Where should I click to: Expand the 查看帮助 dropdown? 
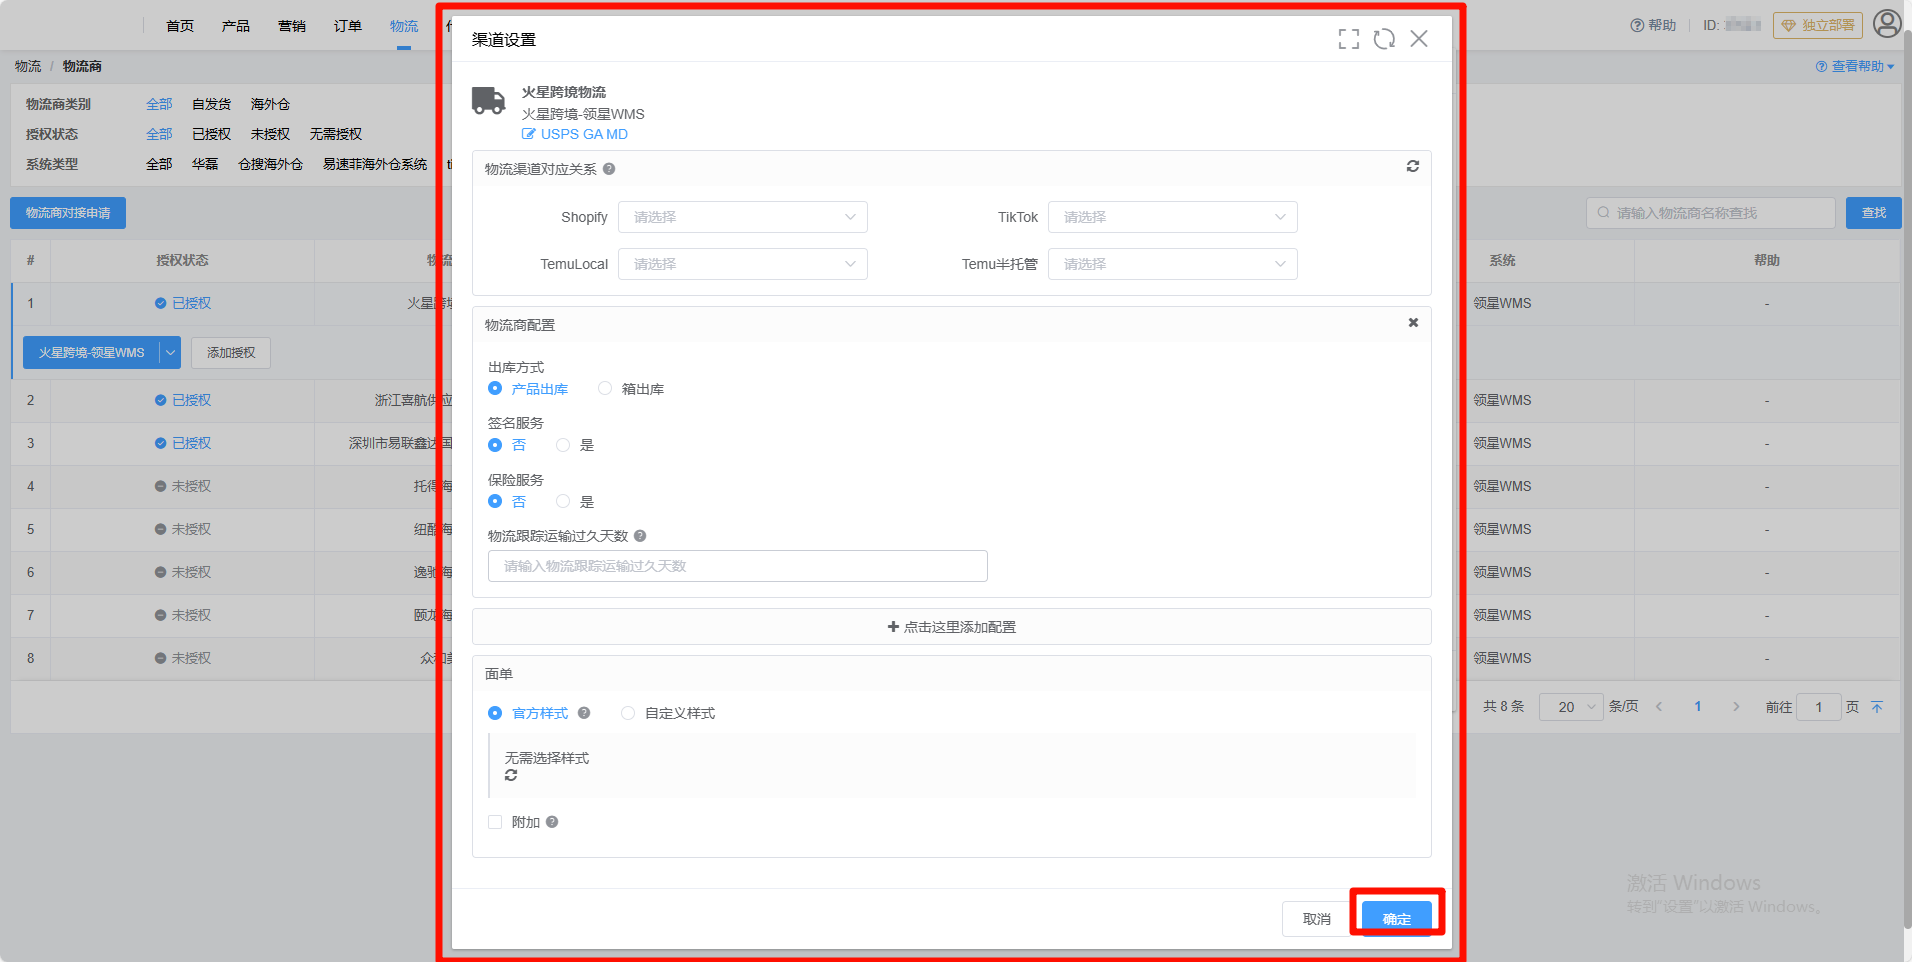pos(1855,66)
